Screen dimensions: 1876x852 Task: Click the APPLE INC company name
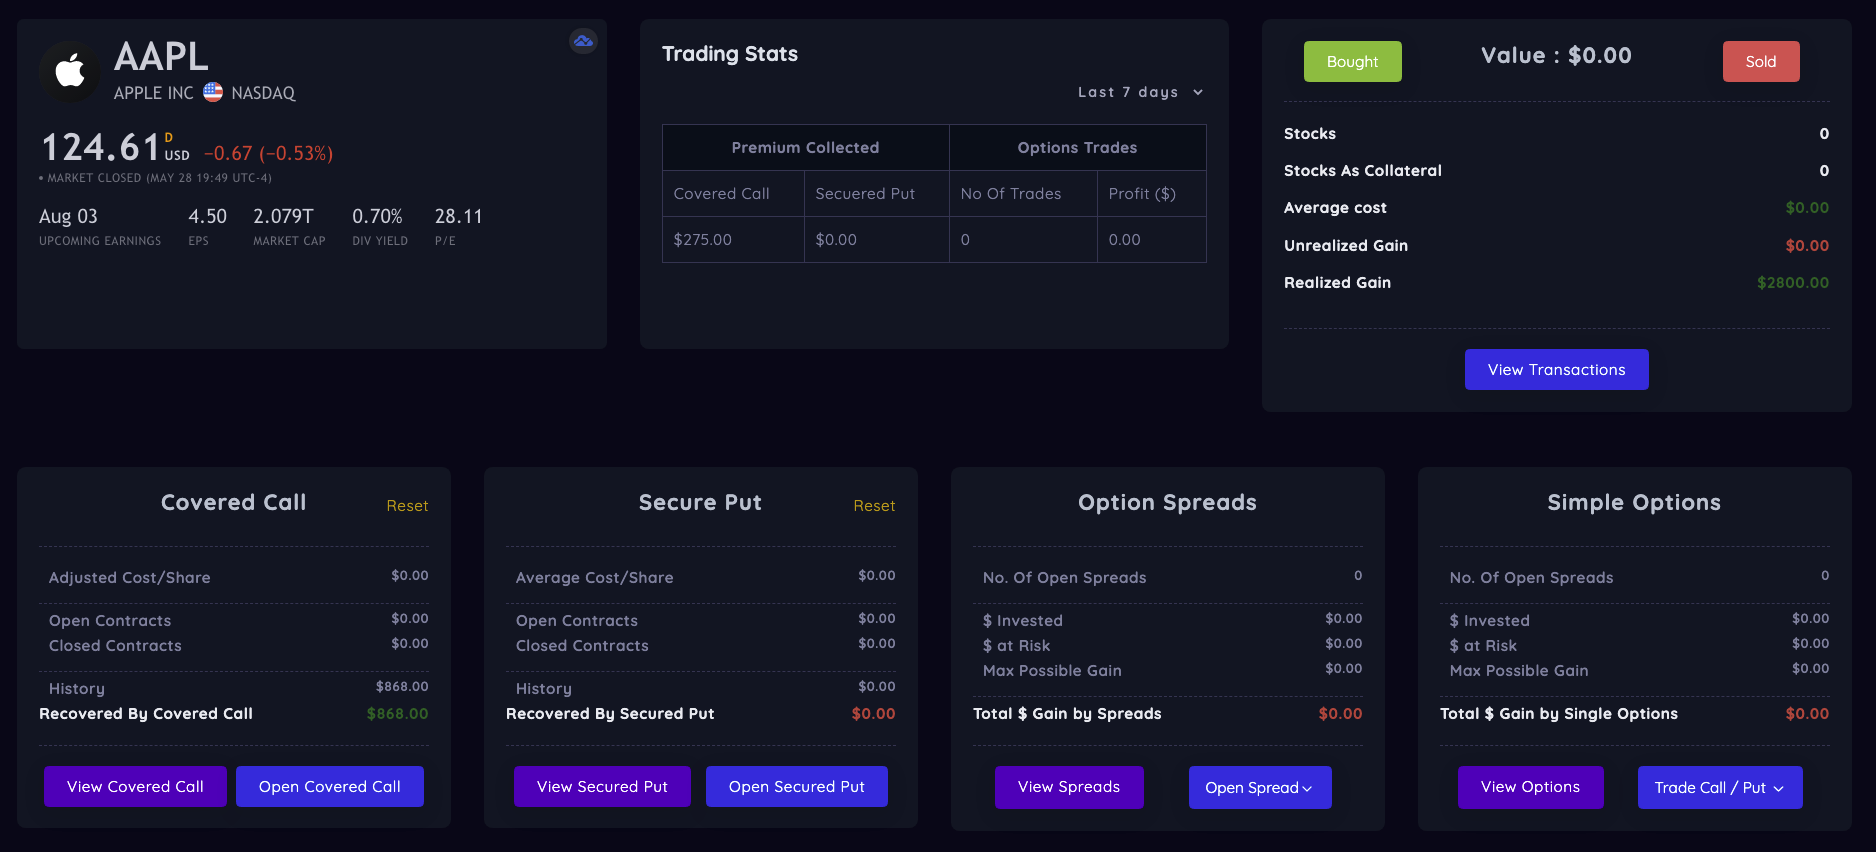(153, 93)
